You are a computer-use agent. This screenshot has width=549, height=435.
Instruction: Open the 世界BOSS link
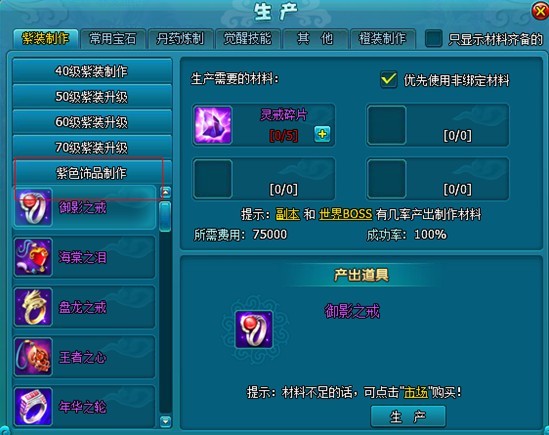345,214
